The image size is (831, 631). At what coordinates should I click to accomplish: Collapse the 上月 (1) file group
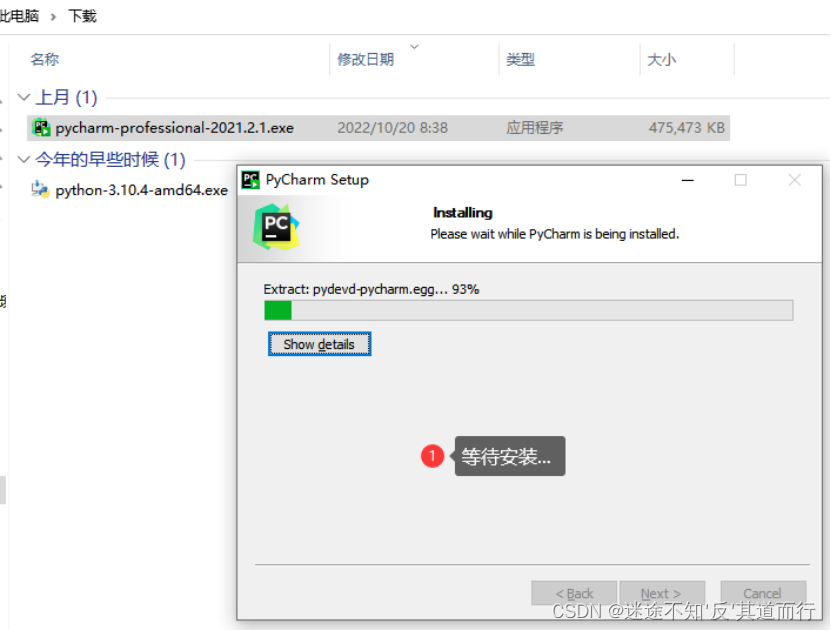click(23, 97)
